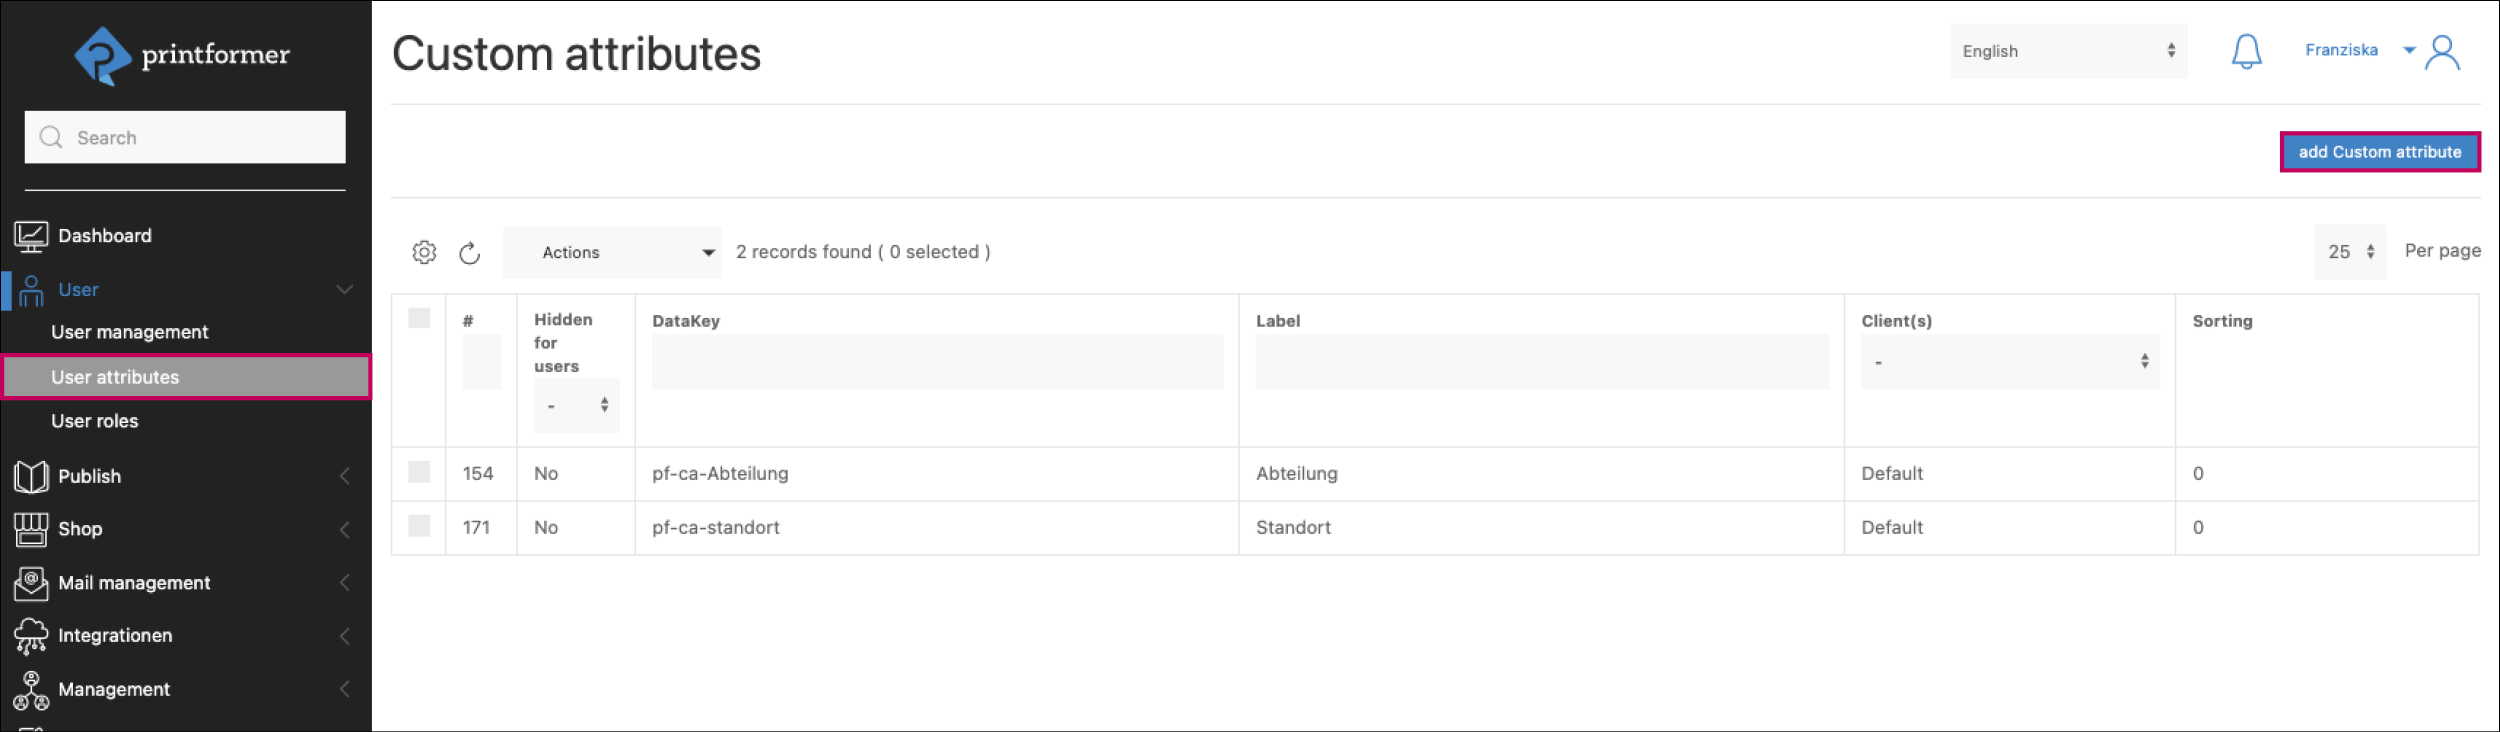Open the English language selector
Image resolution: width=2500 pixels, height=732 pixels.
[2067, 51]
